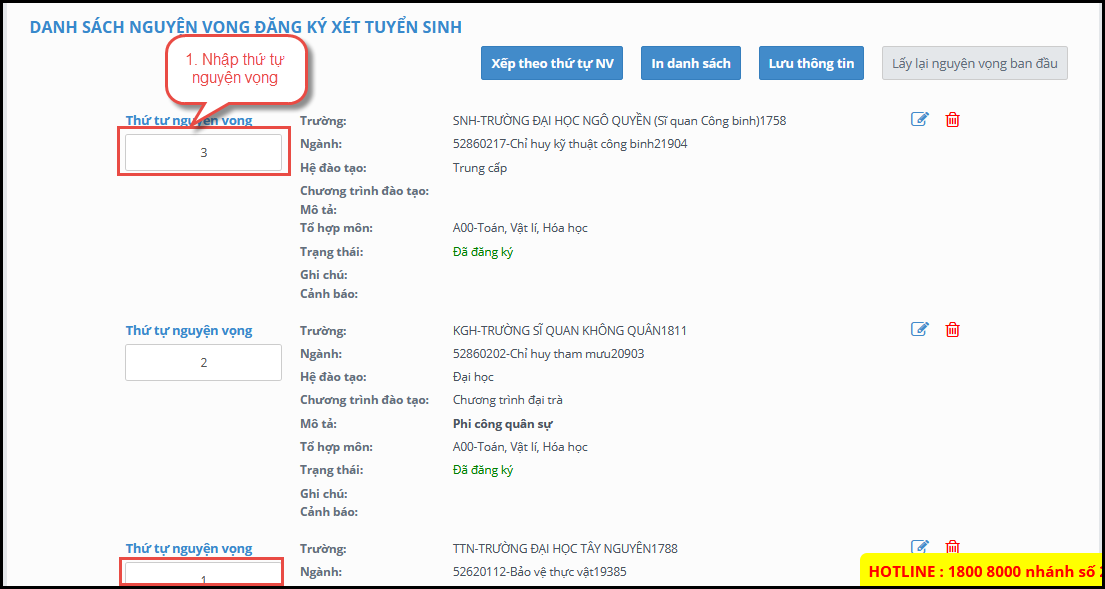Screen dimensions: 1105x589
Task: Delete the Trường Sĩ quan Không quân entry
Action: point(953,329)
